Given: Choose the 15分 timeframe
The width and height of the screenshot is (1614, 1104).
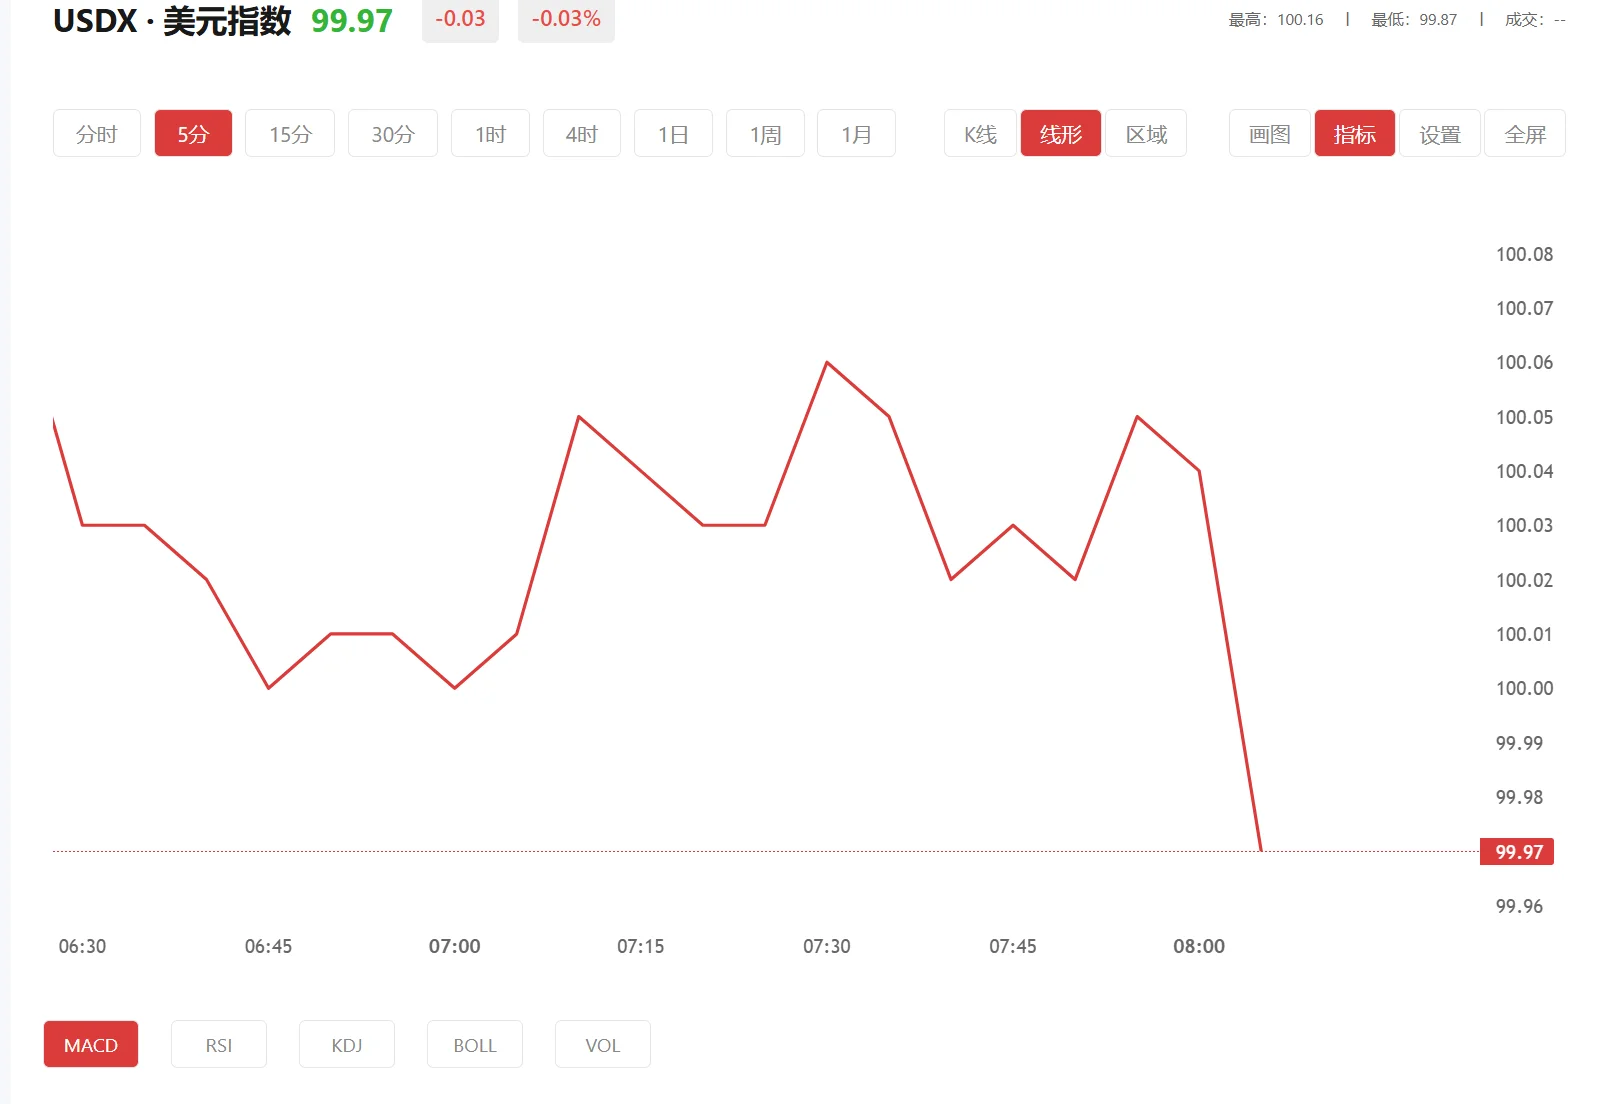Looking at the screenshot, I should point(290,134).
